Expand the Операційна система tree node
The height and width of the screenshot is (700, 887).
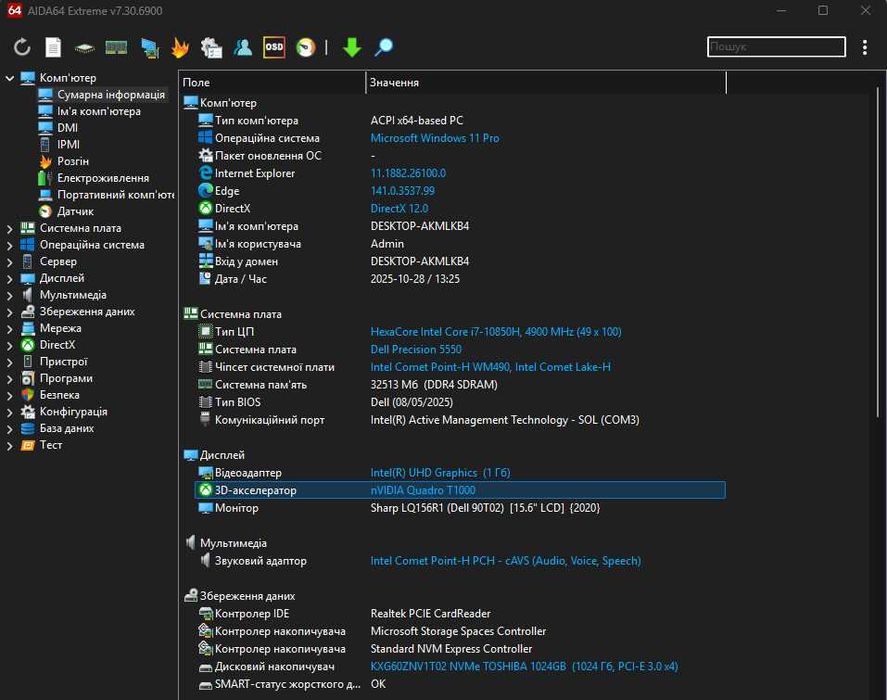10,245
